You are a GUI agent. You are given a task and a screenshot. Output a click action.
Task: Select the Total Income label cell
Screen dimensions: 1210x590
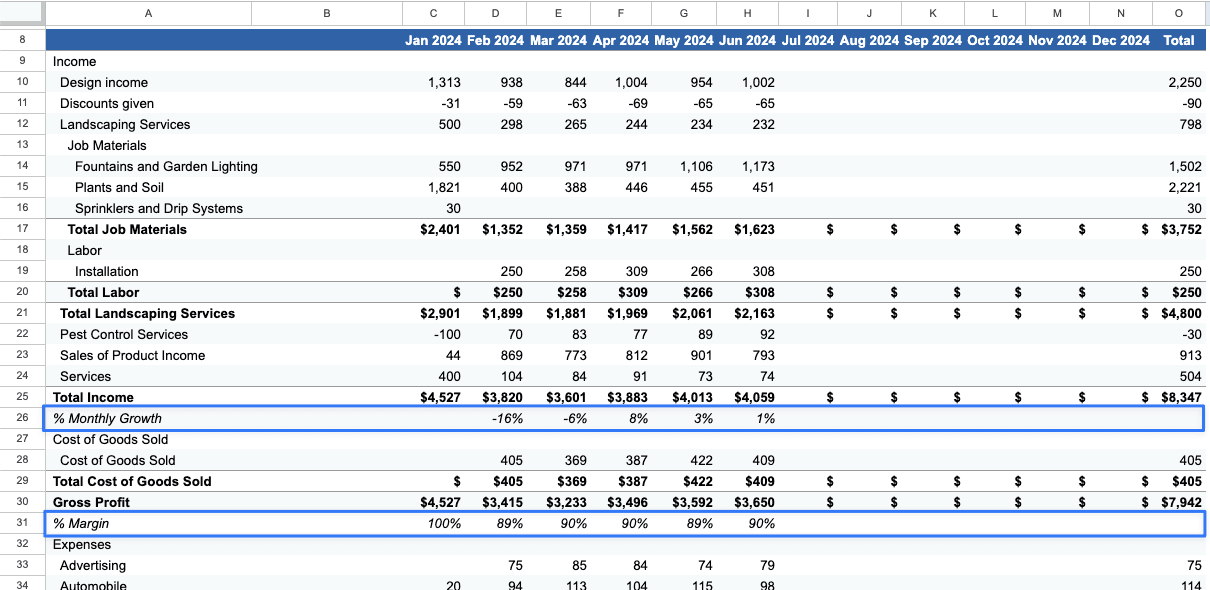click(93, 397)
